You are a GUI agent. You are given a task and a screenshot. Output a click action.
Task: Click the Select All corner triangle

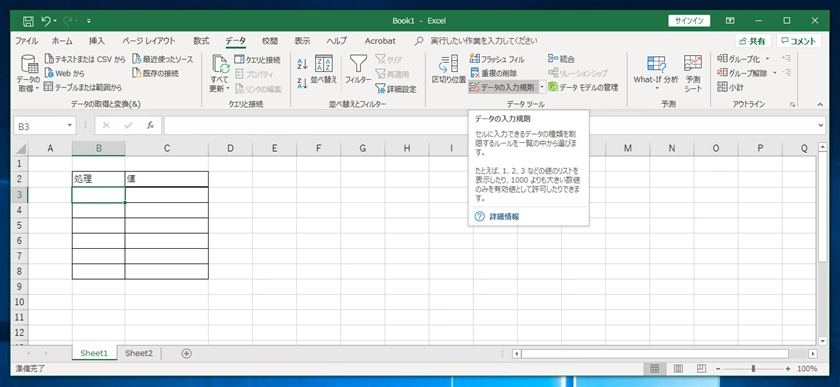20,148
